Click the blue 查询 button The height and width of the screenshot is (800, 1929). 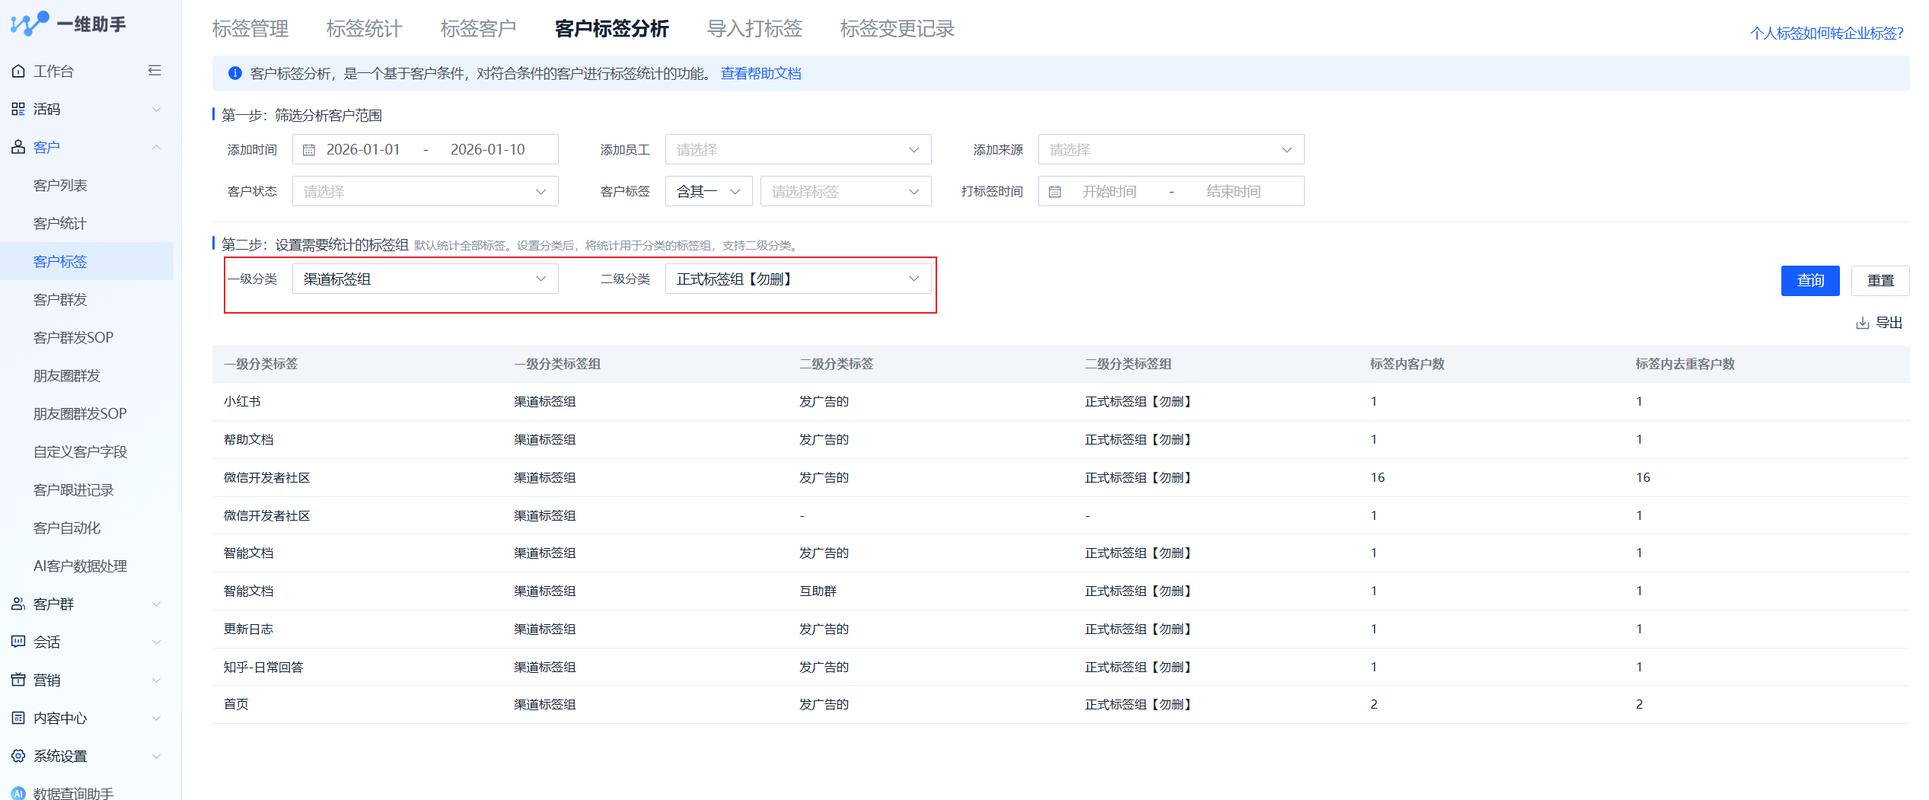1810,280
